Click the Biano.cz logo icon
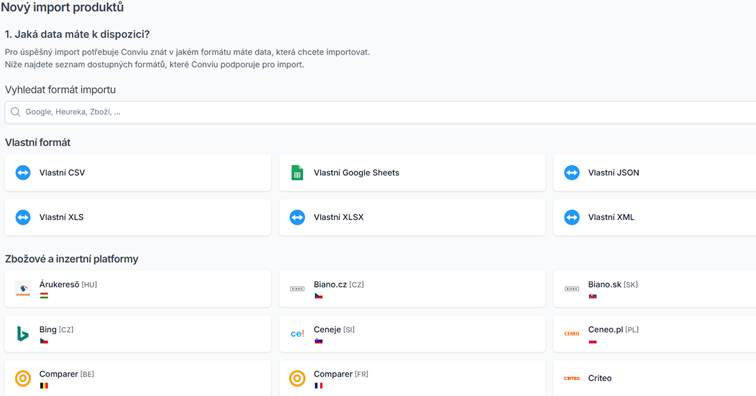Screen dimensions: 756x396 297,289
